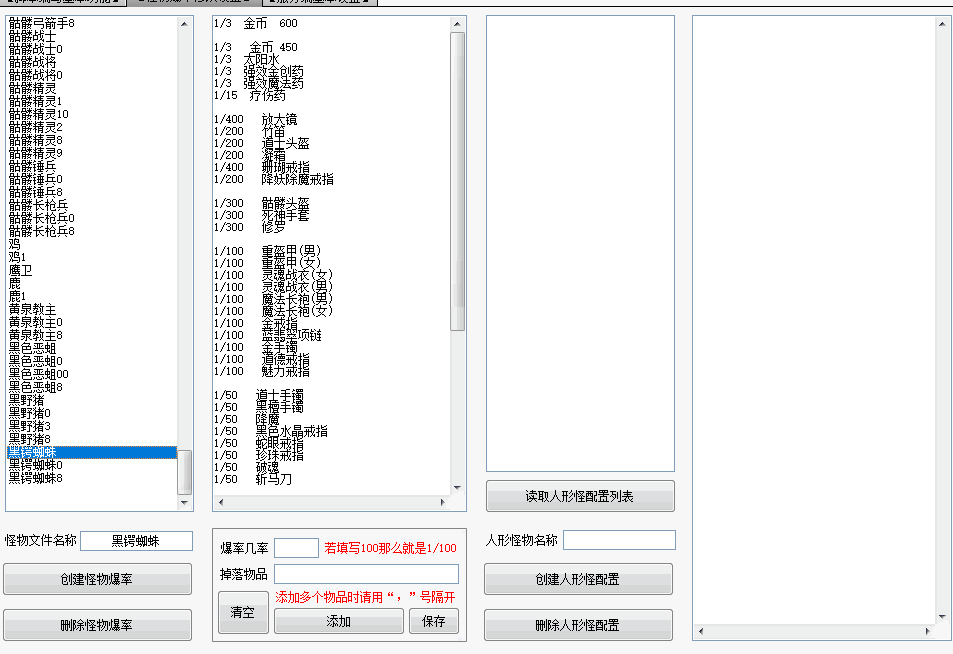Screen dimensions: 953x654
Task: Select 骷髅弓箭手8 in monster list
Action: pos(41,23)
